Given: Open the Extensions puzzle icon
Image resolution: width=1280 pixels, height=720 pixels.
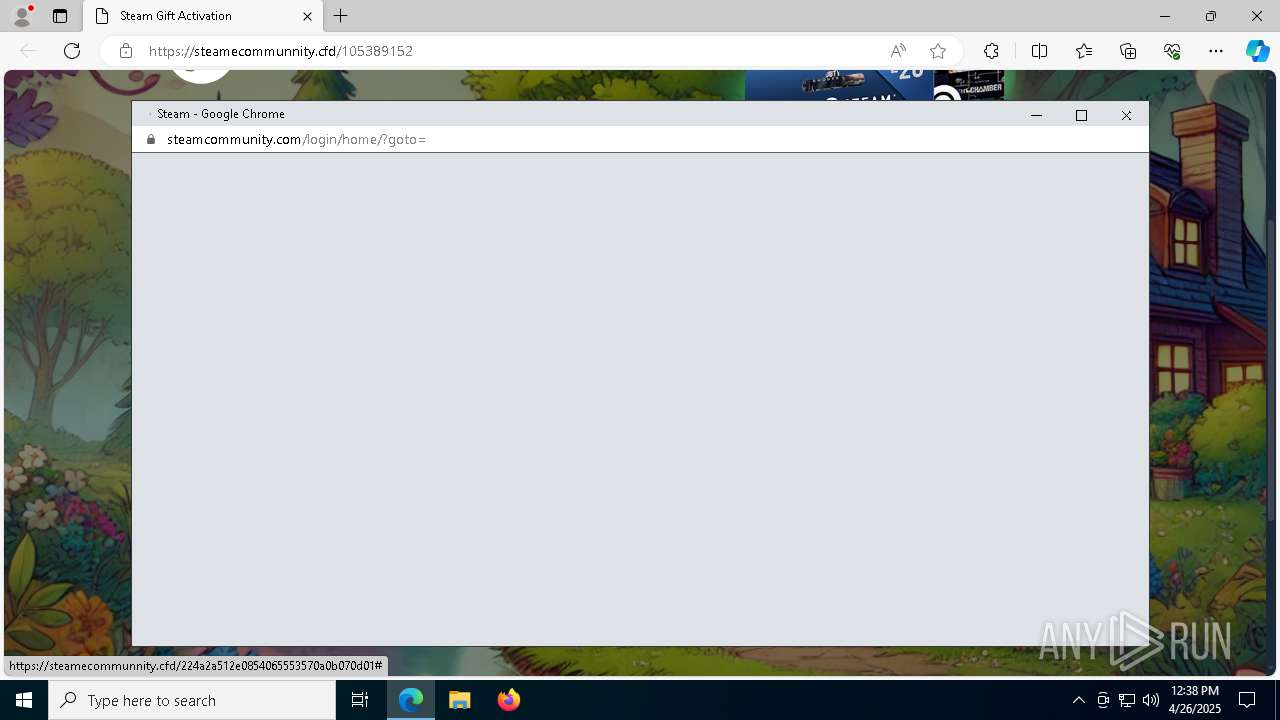Looking at the screenshot, I should [x=991, y=51].
